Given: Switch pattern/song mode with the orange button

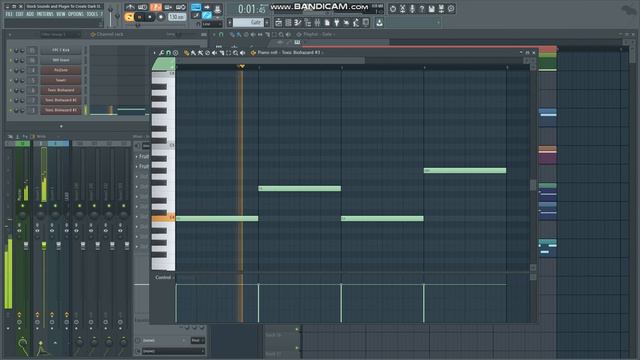Looking at the screenshot, I should (x=129, y=17).
